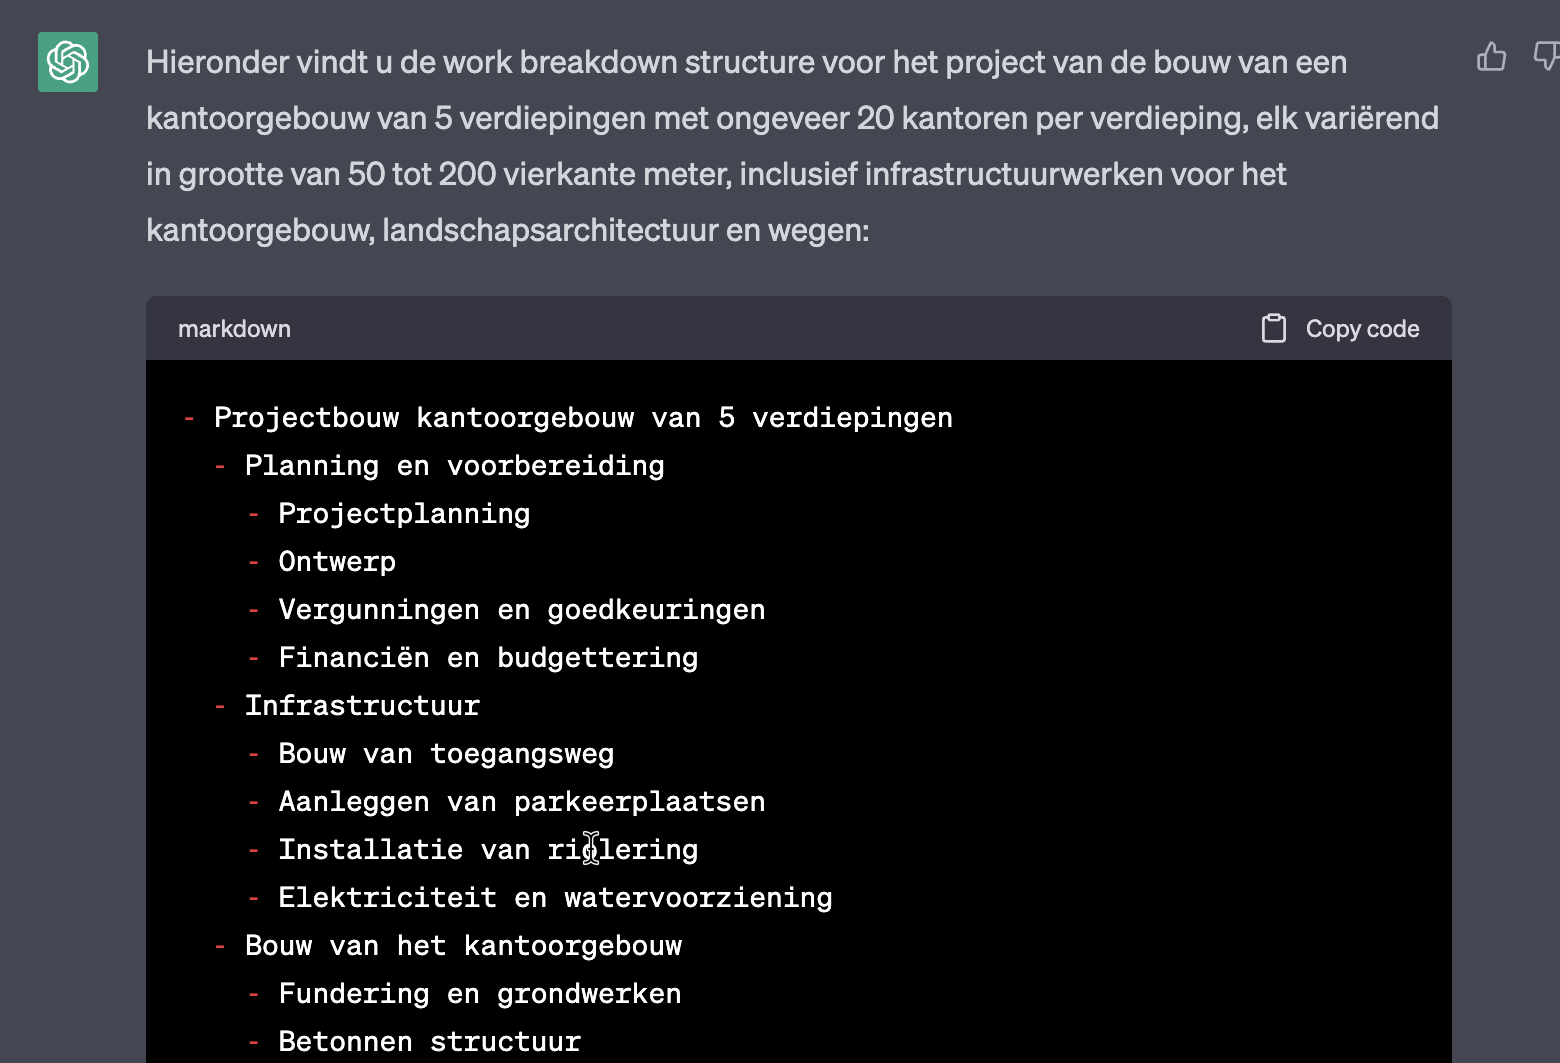Select the Planning en voorbereiding item
1560x1063 pixels.
click(455, 465)
